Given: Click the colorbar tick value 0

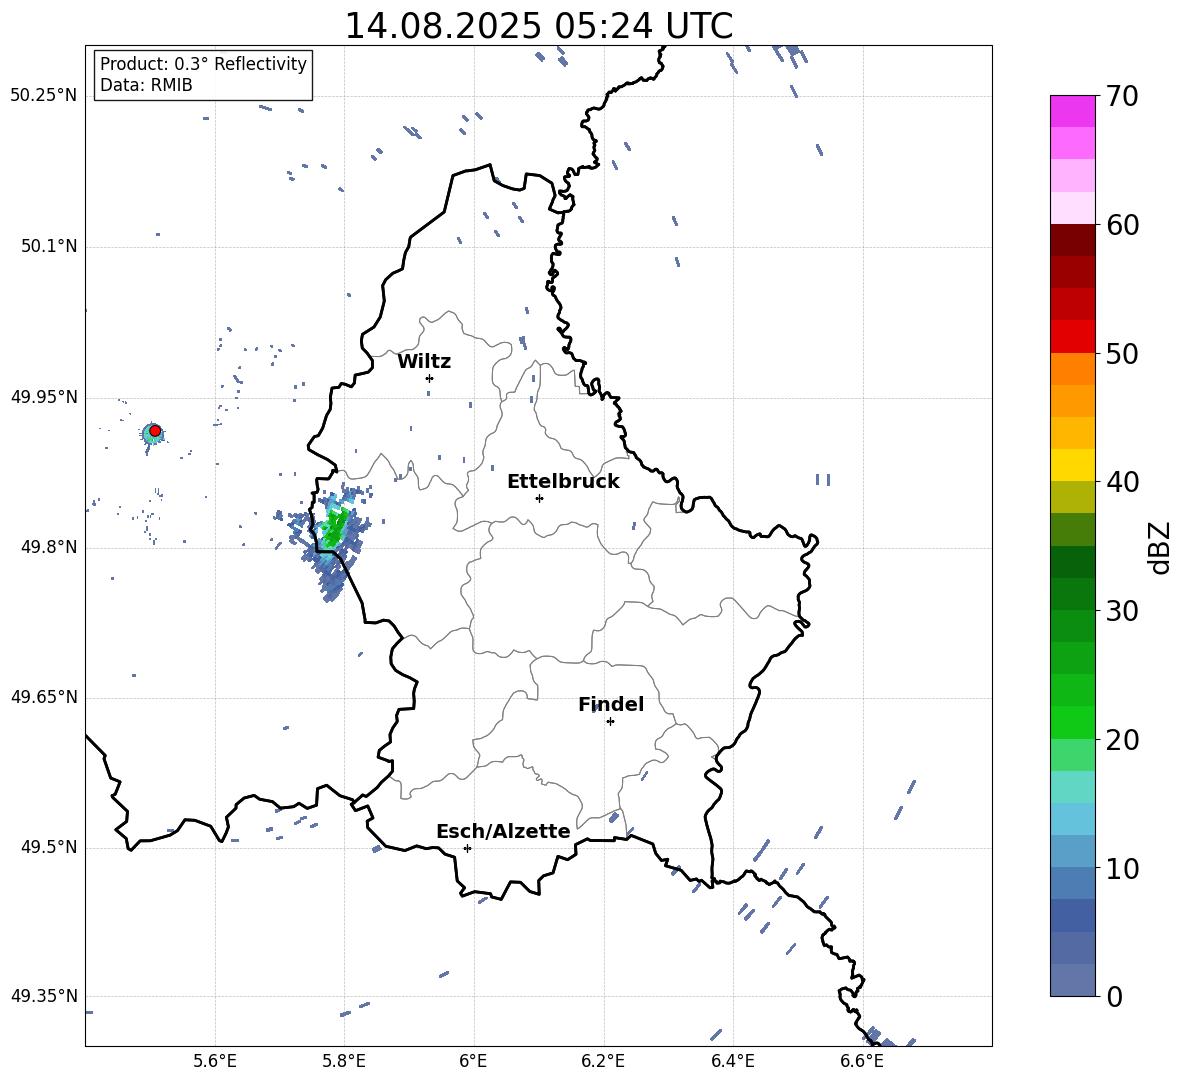Looking at the screenshot, I should click(x=1114, y=996).
